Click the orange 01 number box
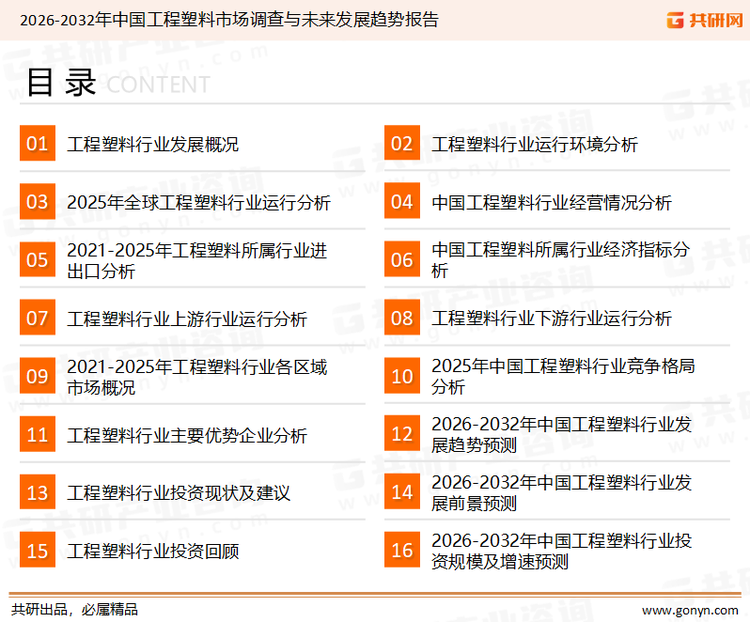 (37, 143)
